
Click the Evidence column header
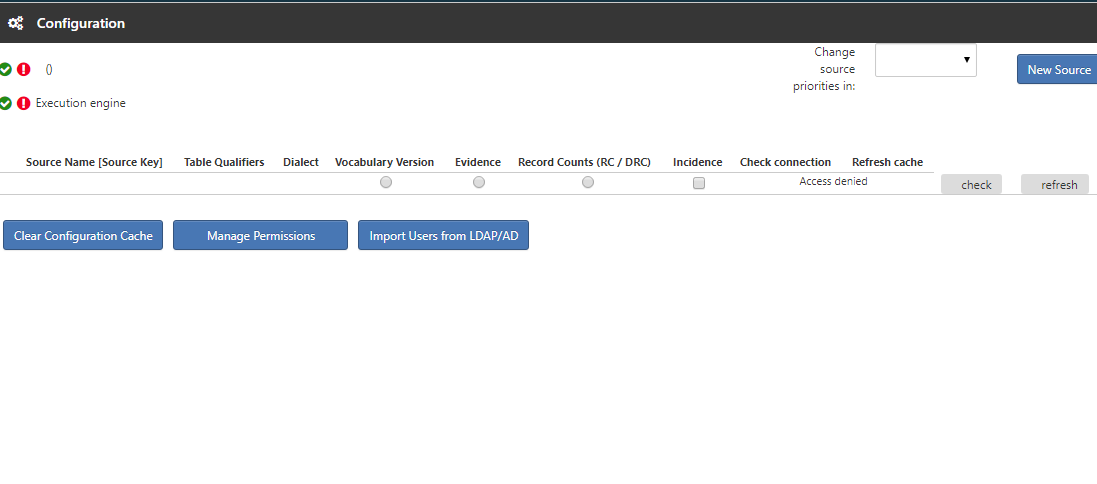pyautogui.click(x=478, y=162)
